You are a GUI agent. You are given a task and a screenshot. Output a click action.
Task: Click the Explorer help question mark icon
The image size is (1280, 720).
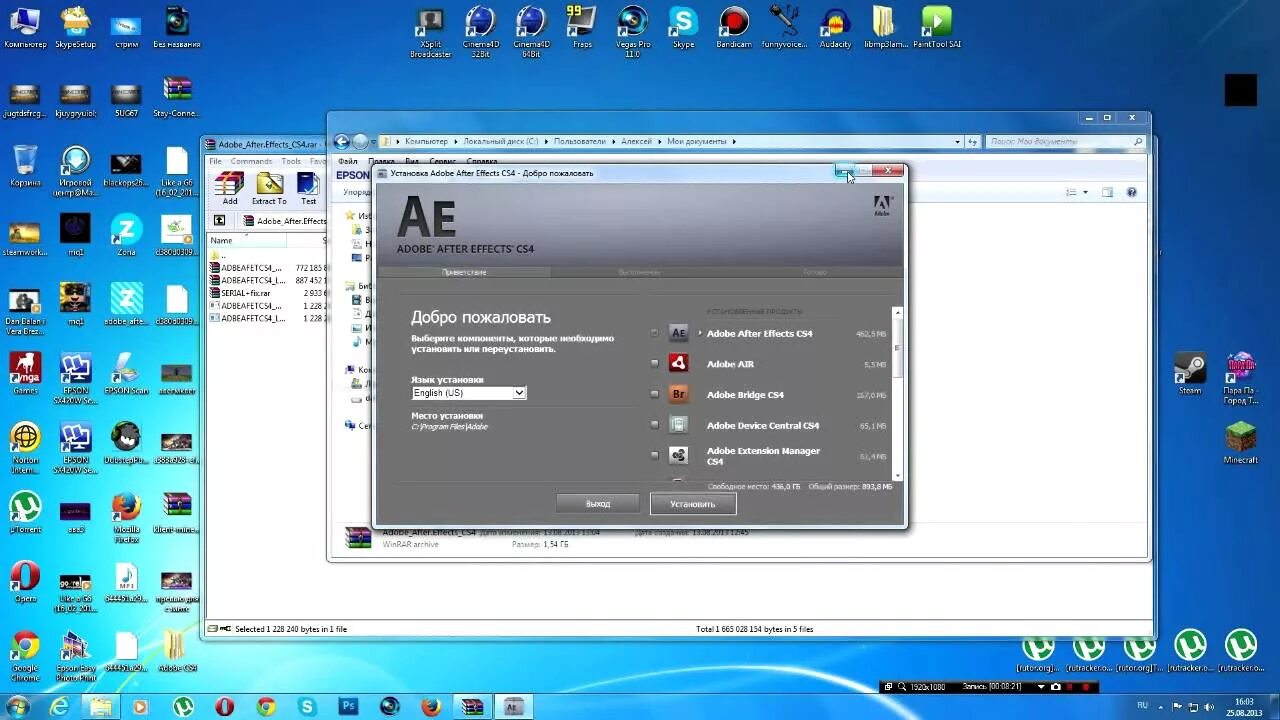coord(1132,192)
